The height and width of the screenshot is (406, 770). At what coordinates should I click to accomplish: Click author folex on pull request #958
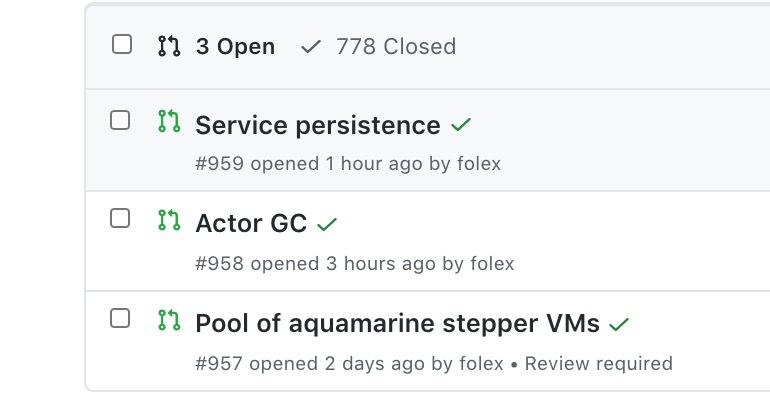[492, 264]
